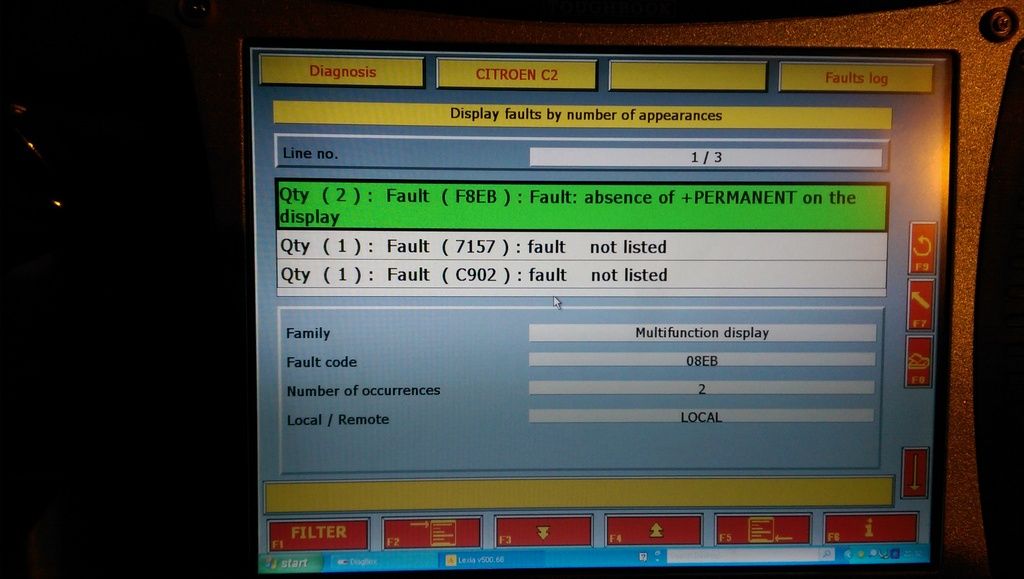Click the LOCAL value field

701,416
